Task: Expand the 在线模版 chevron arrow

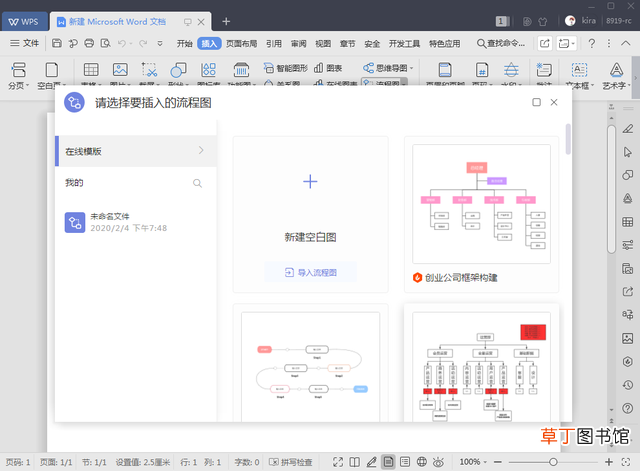Action: 201,150
